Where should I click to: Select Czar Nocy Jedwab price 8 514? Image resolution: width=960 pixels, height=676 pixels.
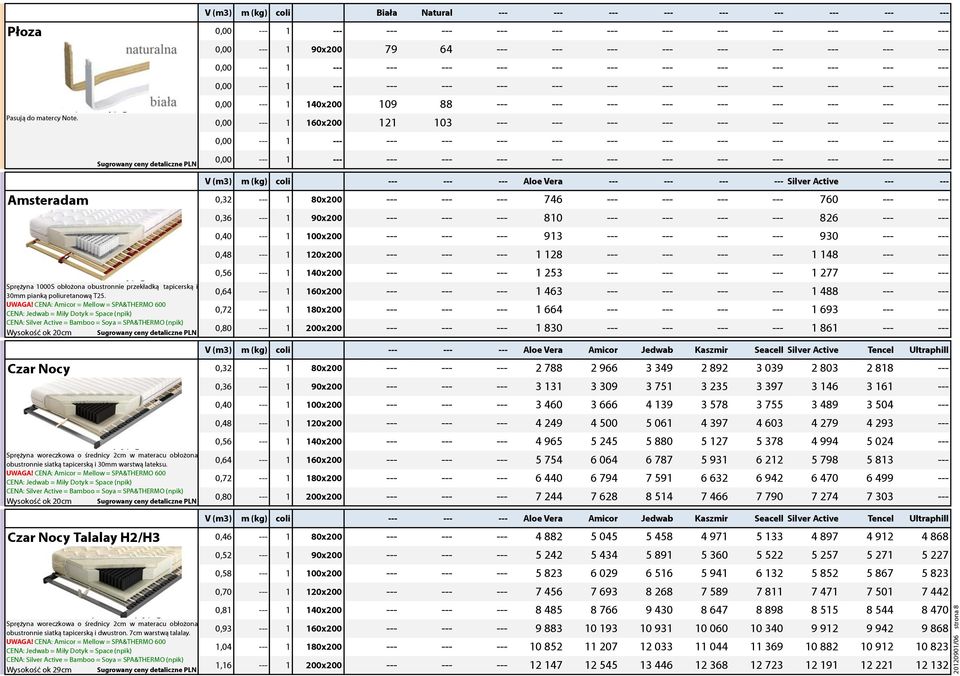coord(659,497)
